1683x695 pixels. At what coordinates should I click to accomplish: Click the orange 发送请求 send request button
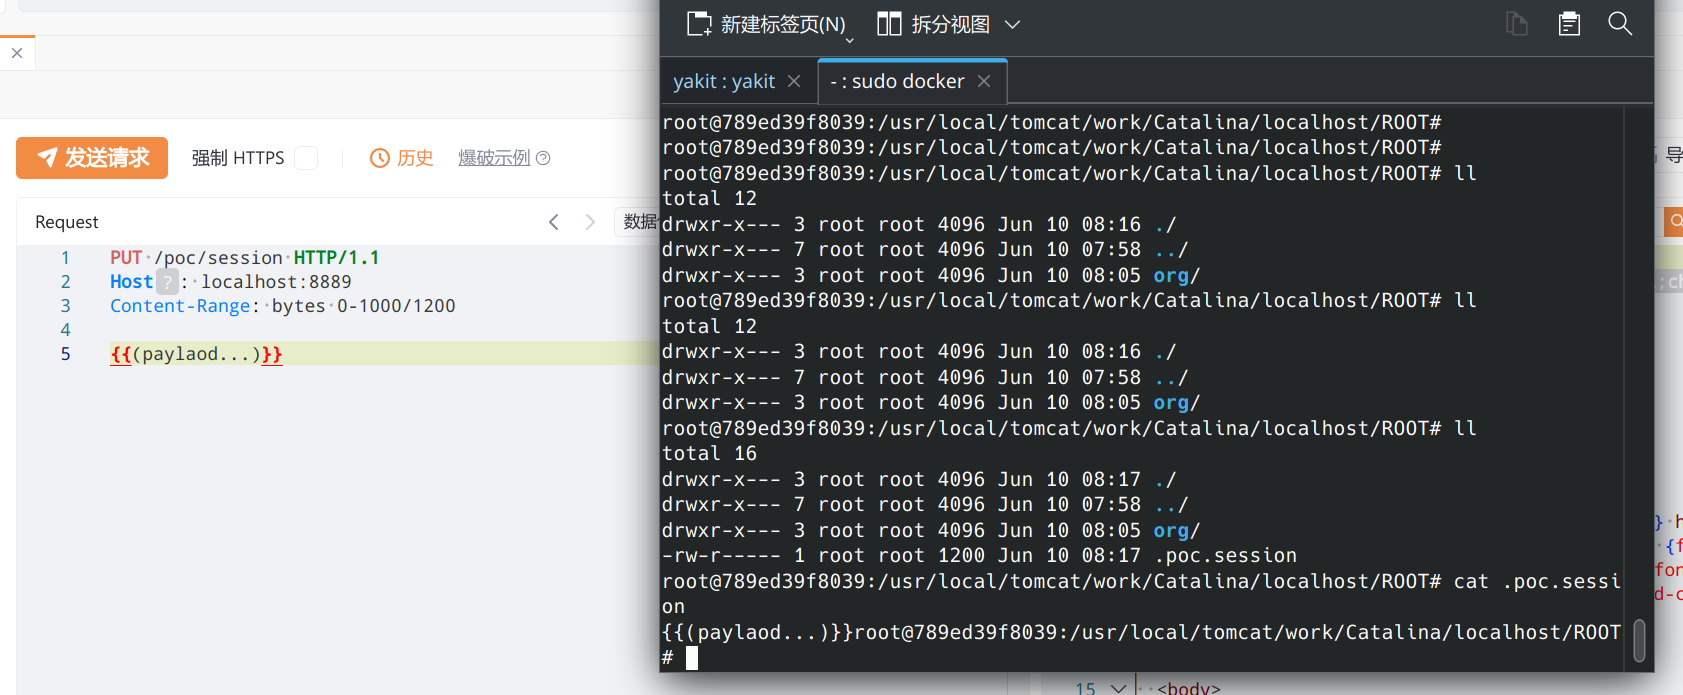pyautogui.click(x=92, y=158)
